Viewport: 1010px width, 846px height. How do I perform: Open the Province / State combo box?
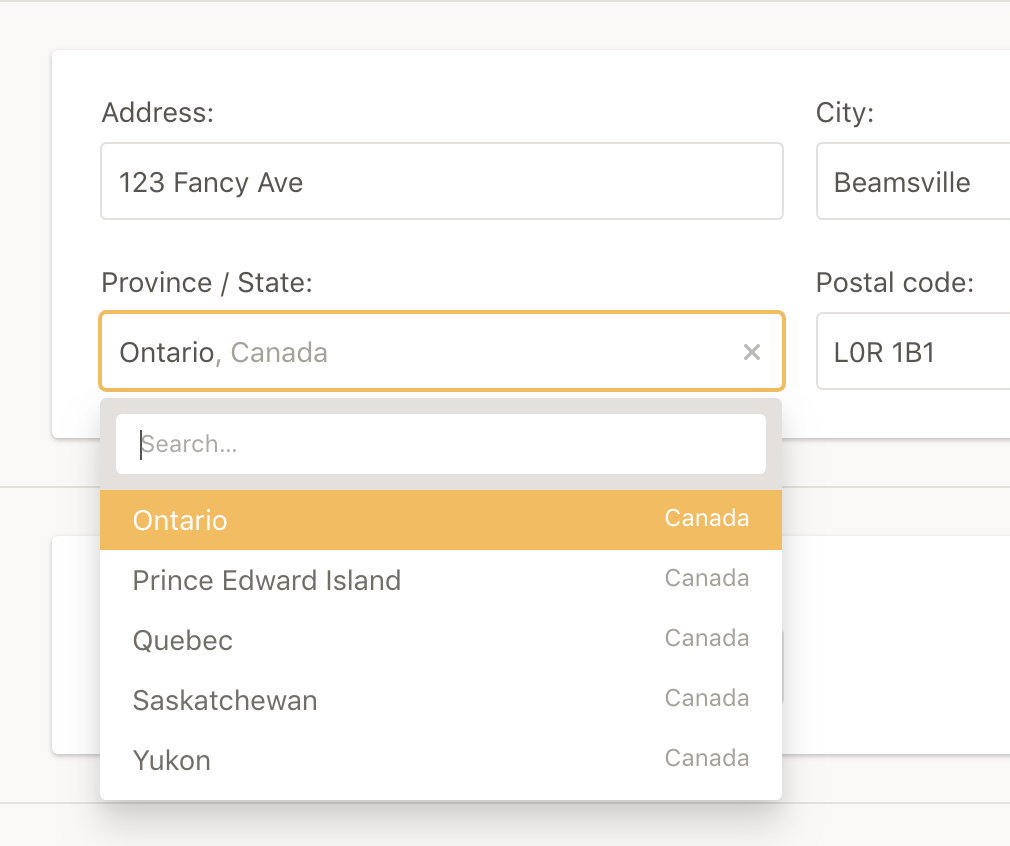tap(442, 351)
